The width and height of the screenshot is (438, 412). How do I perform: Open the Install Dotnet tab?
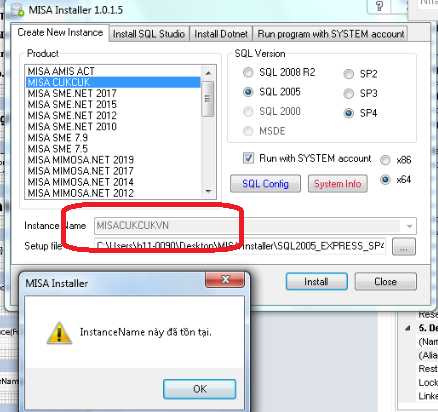221,34
